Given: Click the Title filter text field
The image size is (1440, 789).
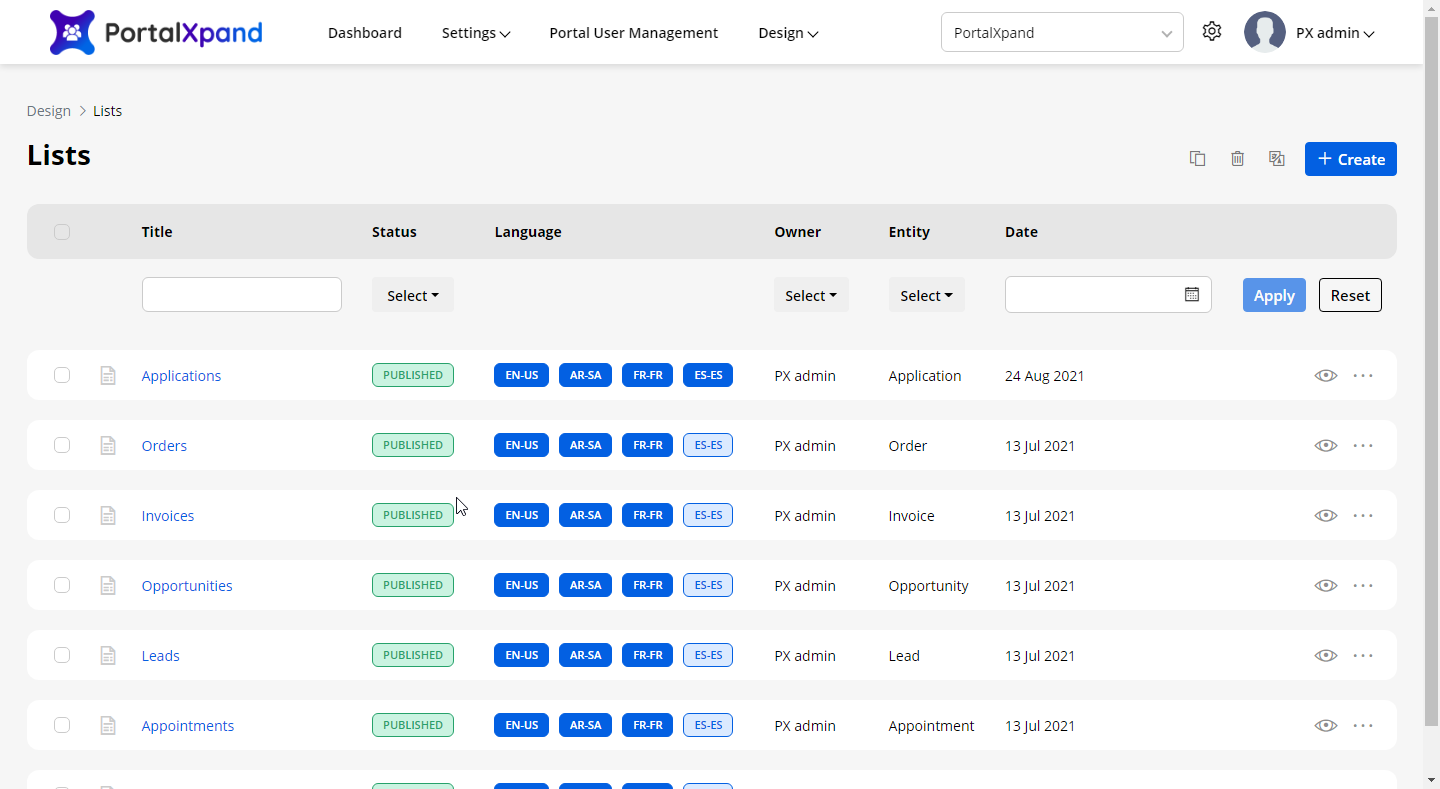Looking at the screenshot, I should tap(242, 295).
